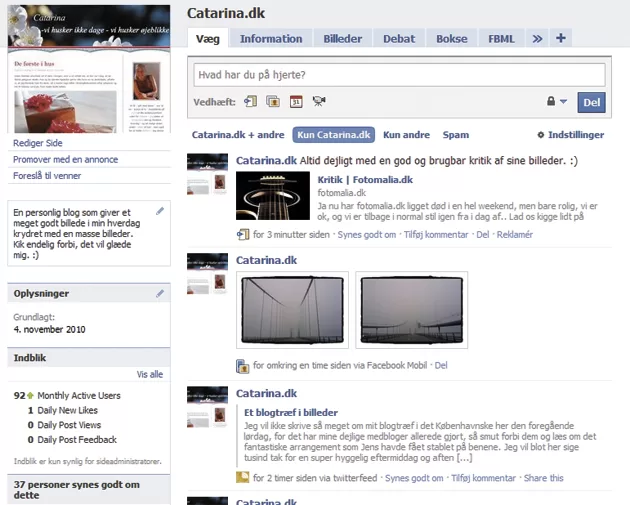The image size is (630, 505).
Task: Open the Billeder tab
Action: 343,39
